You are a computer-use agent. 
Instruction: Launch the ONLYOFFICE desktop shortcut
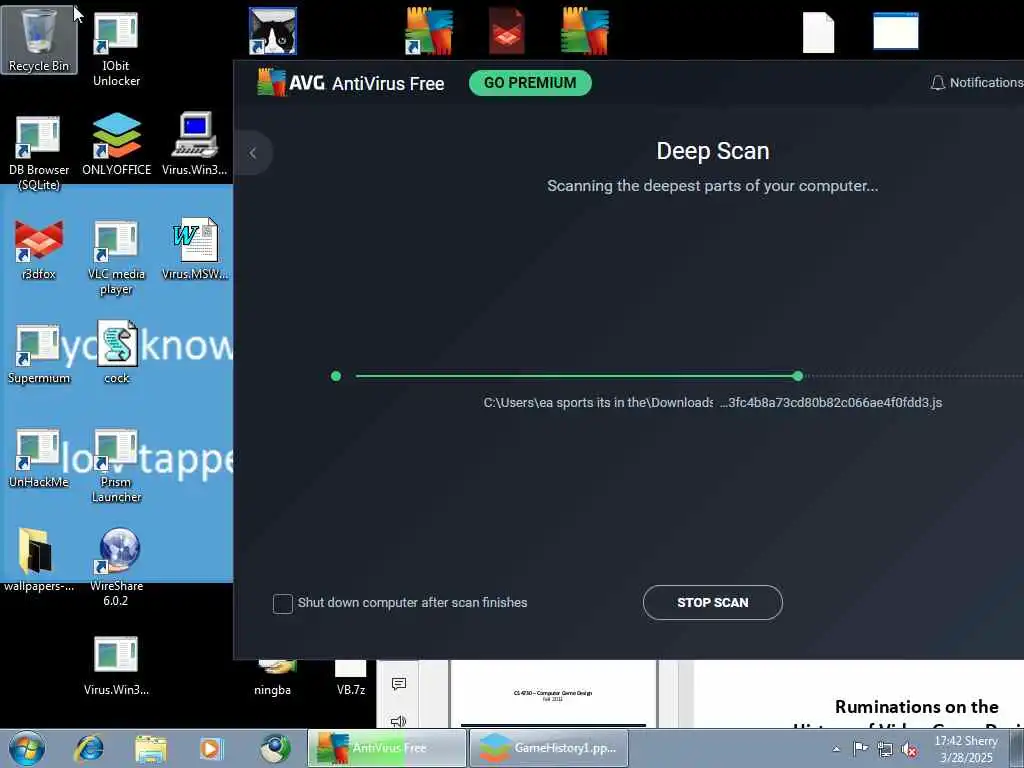(116, 144)
